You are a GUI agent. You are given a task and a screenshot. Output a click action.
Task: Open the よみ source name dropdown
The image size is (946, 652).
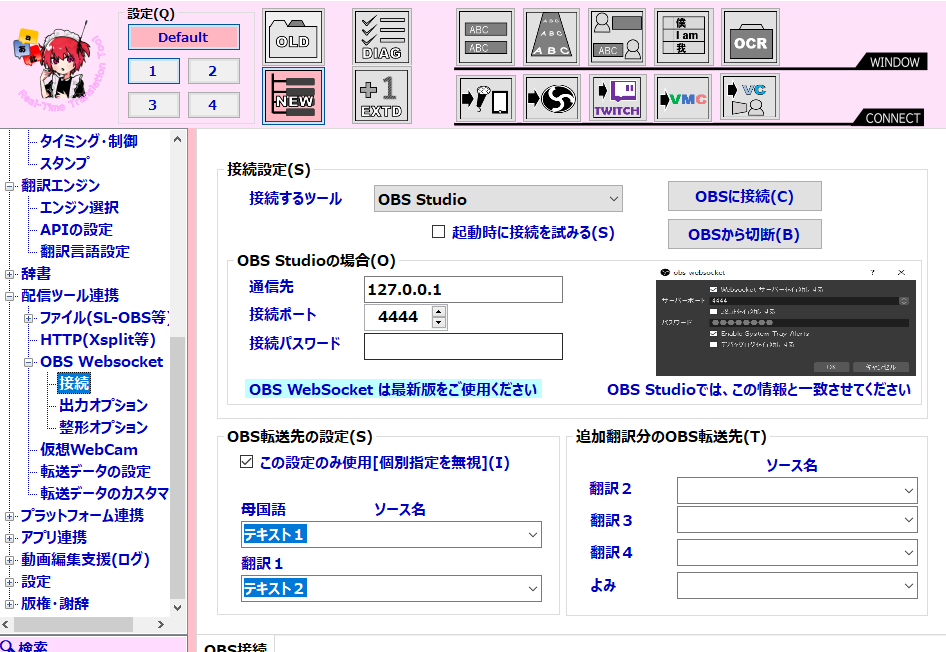coord(797,585)
